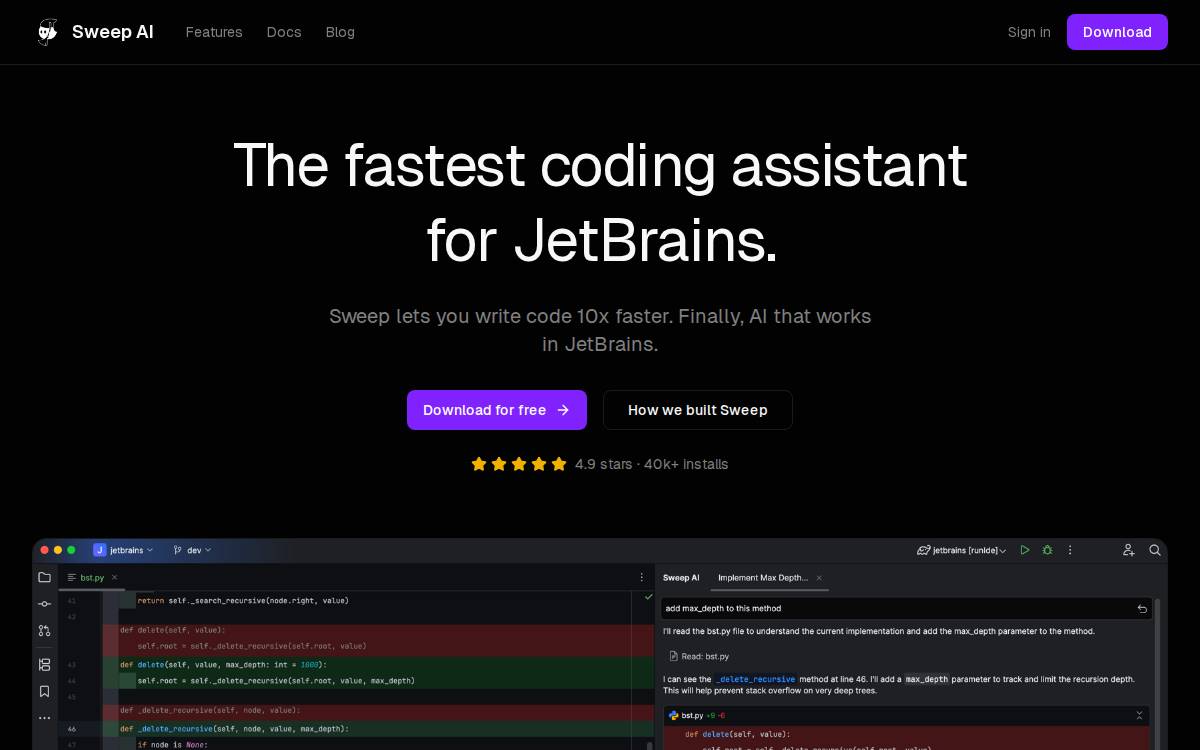Click the green checkmark inspection icon in editor

click(x=648, y=597)
